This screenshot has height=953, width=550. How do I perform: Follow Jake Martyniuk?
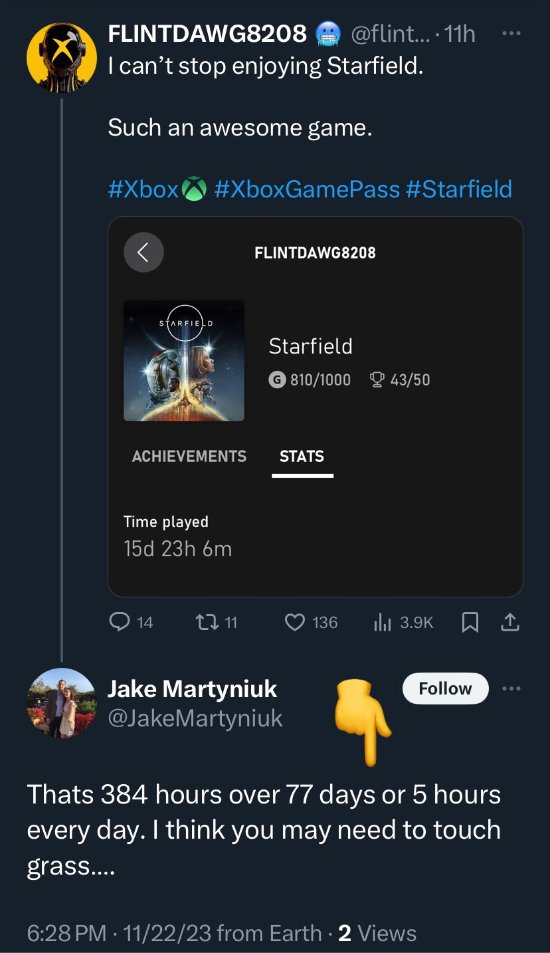coord(445,689)
